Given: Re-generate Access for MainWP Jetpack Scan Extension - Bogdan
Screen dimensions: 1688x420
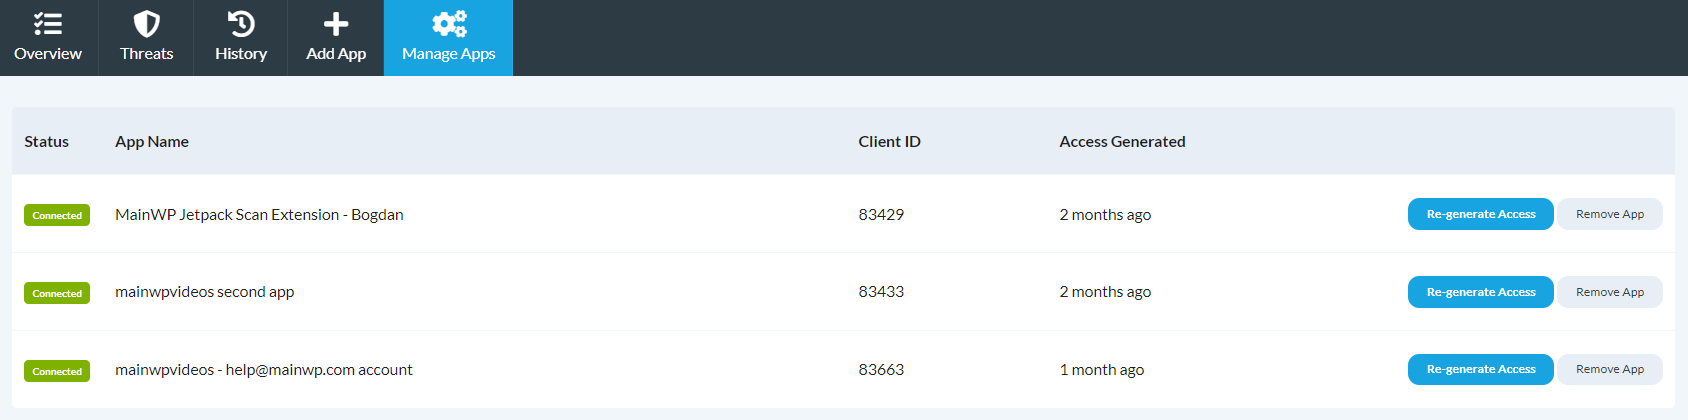Looking at the screenshot, I should tap(1480, 214).
